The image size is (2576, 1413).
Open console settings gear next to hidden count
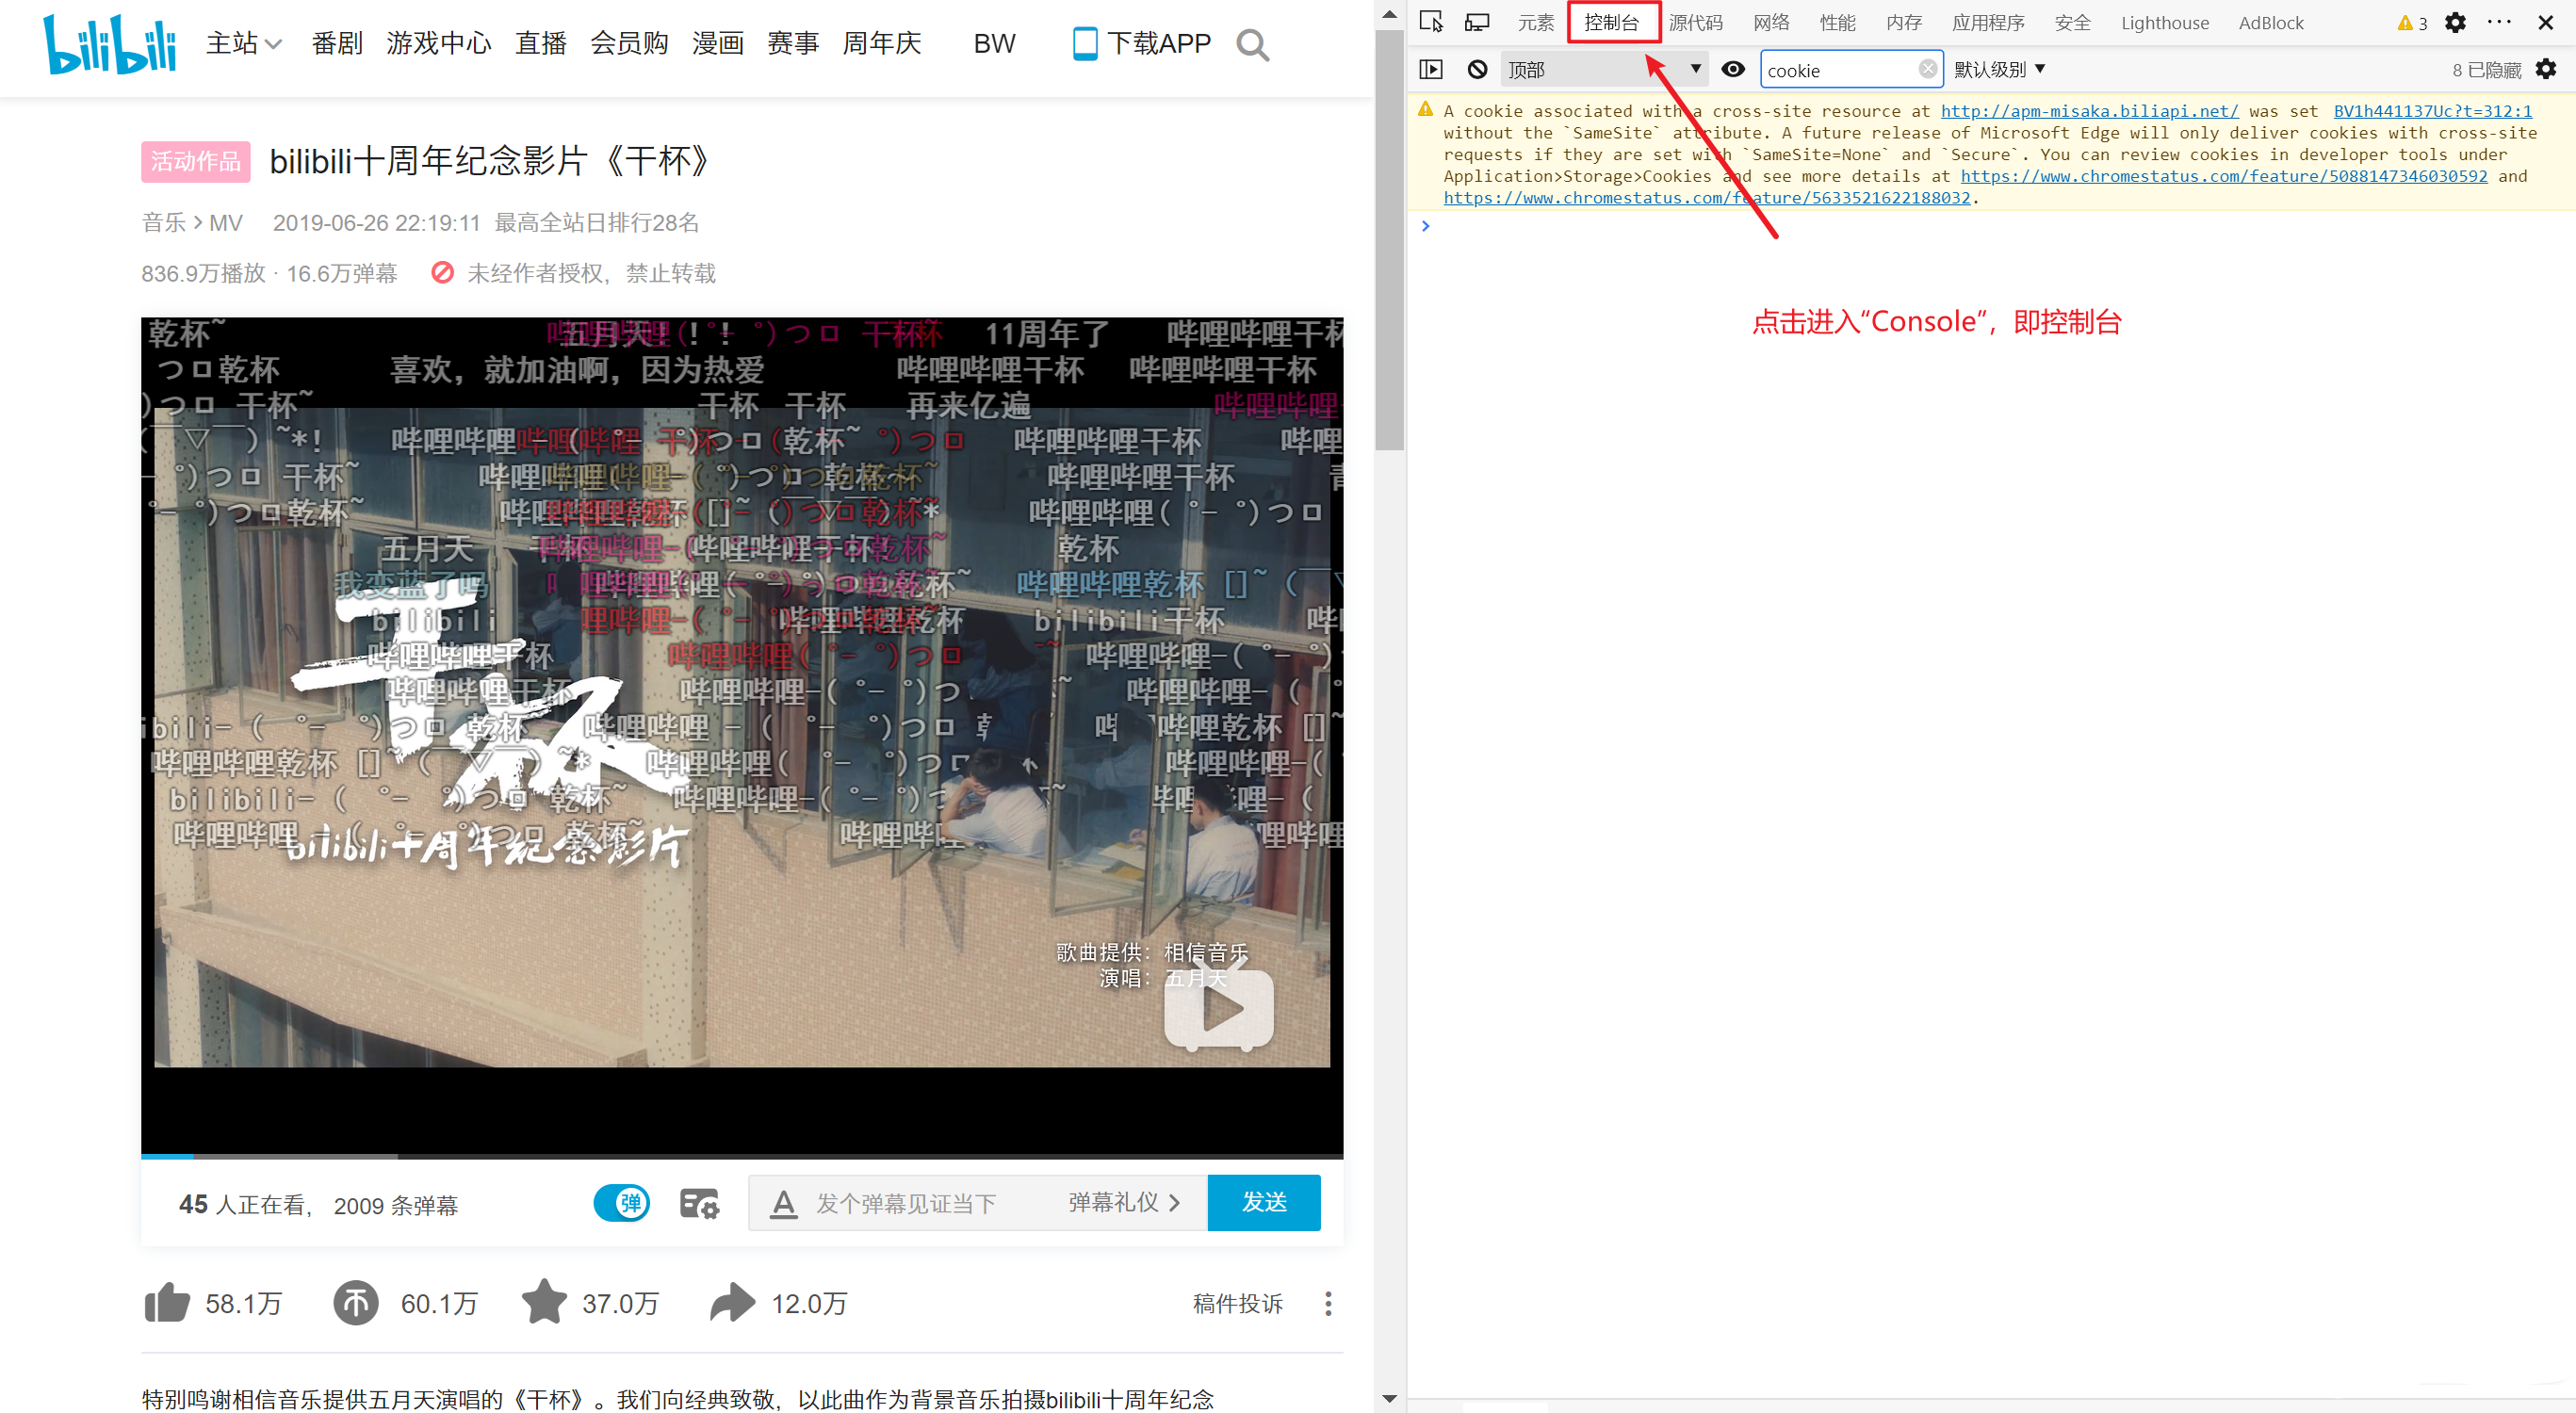2546,69
